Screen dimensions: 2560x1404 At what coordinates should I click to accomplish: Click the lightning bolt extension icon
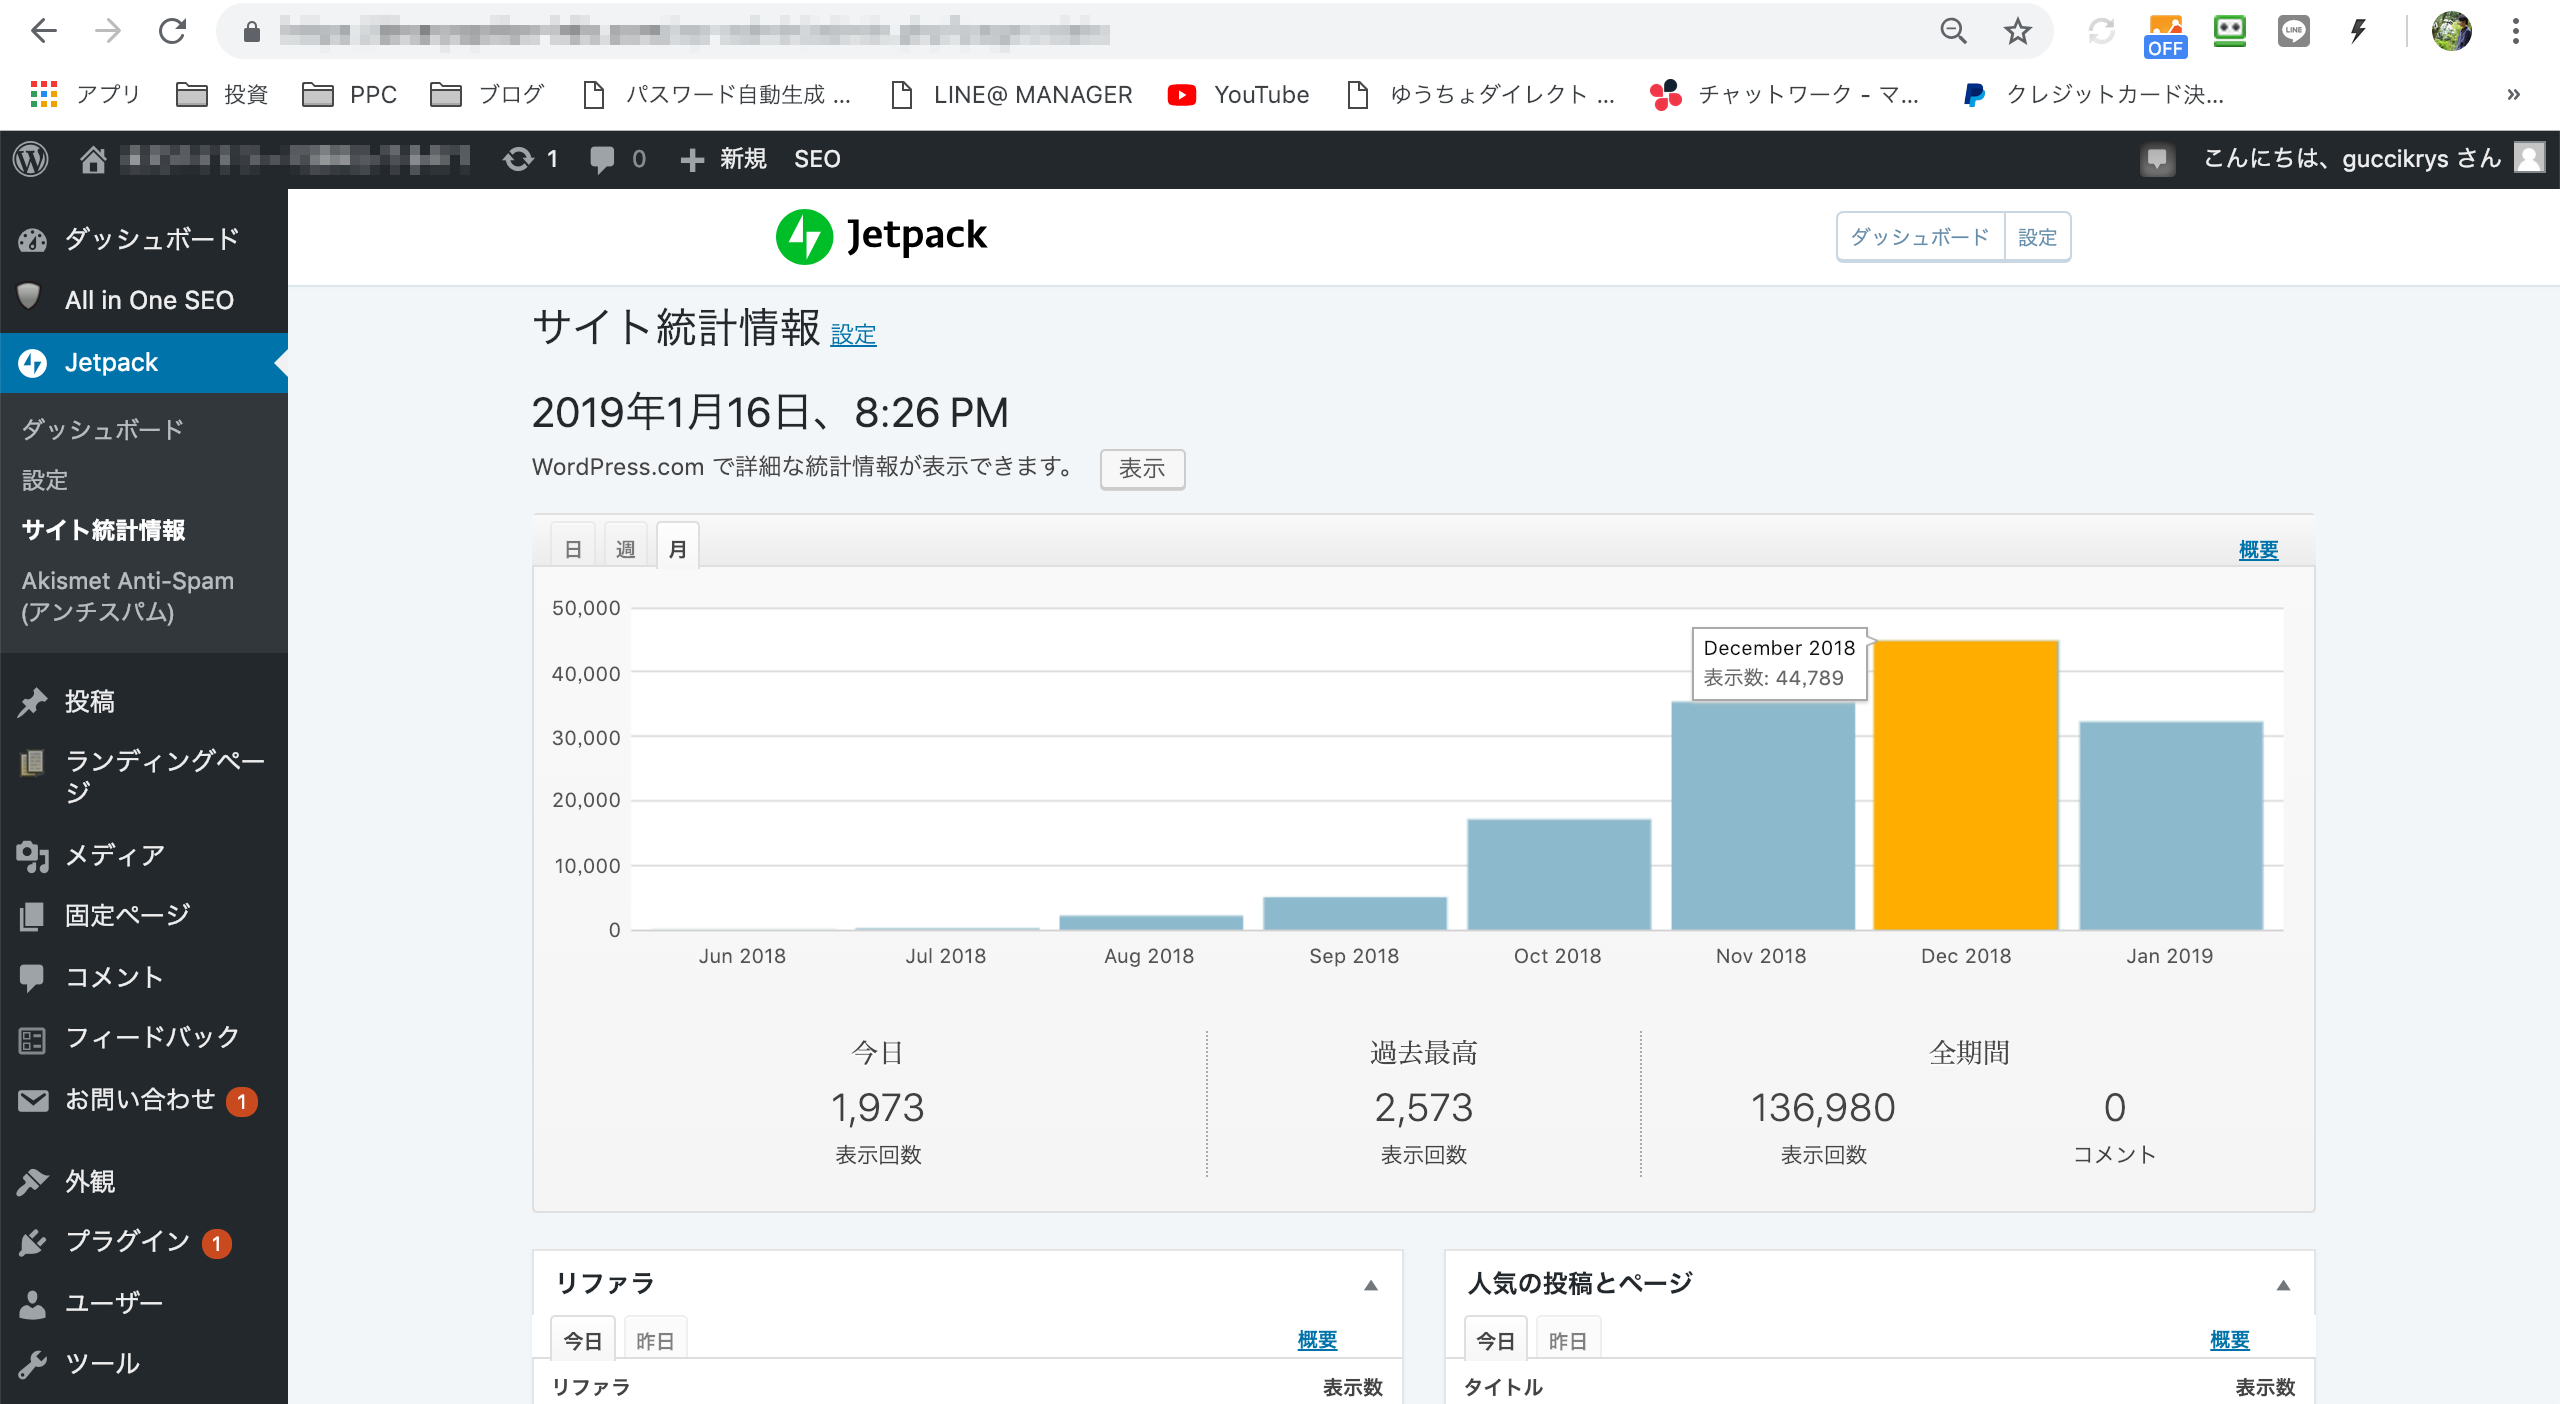tap(2357, 31)
